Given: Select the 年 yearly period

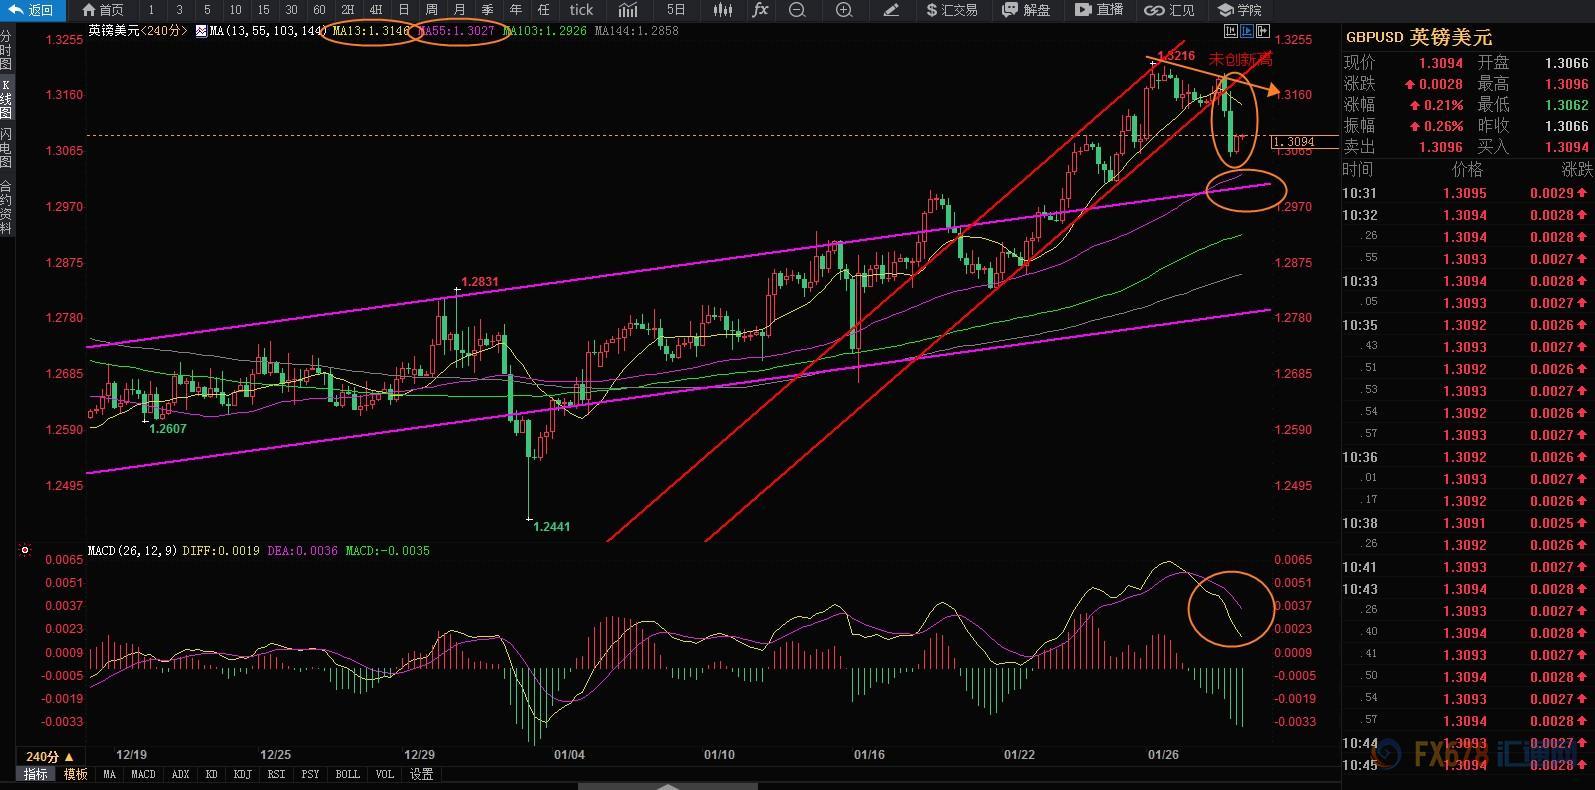Looking at the screenshot, I should click(516, 10).
